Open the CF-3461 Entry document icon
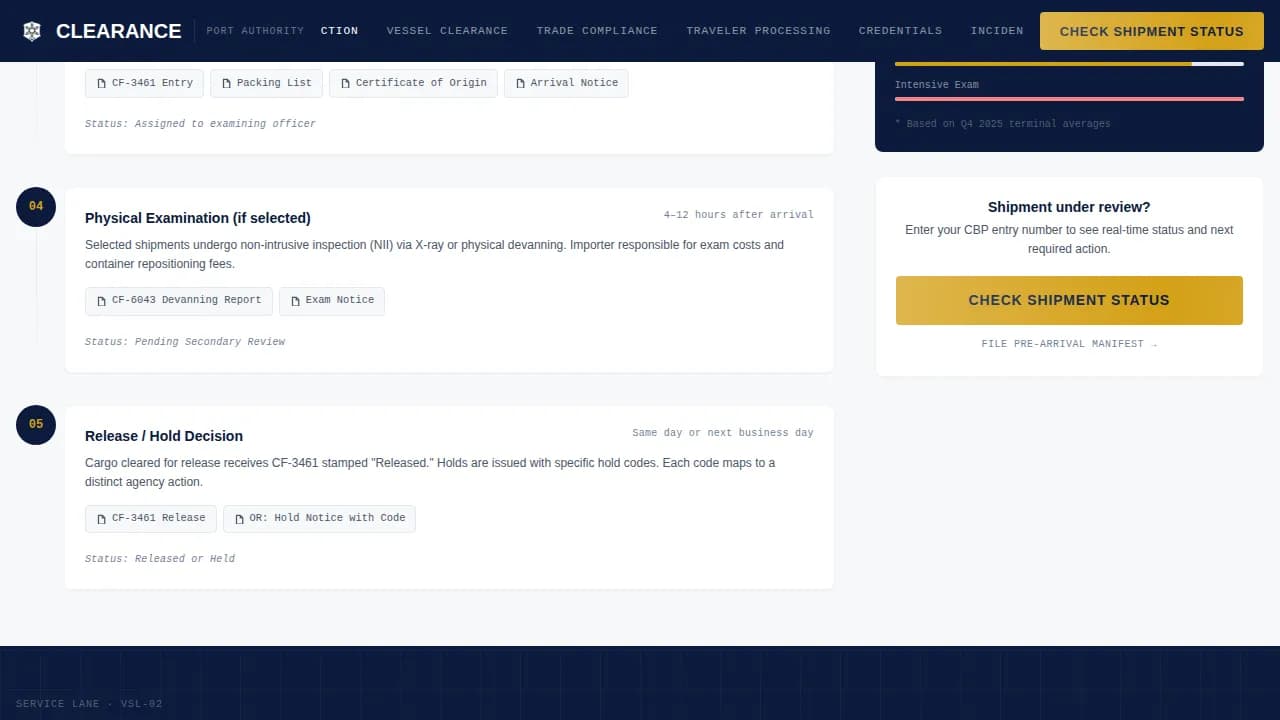The width and height of the screenshot is (1280, 720). coord(102,83)
